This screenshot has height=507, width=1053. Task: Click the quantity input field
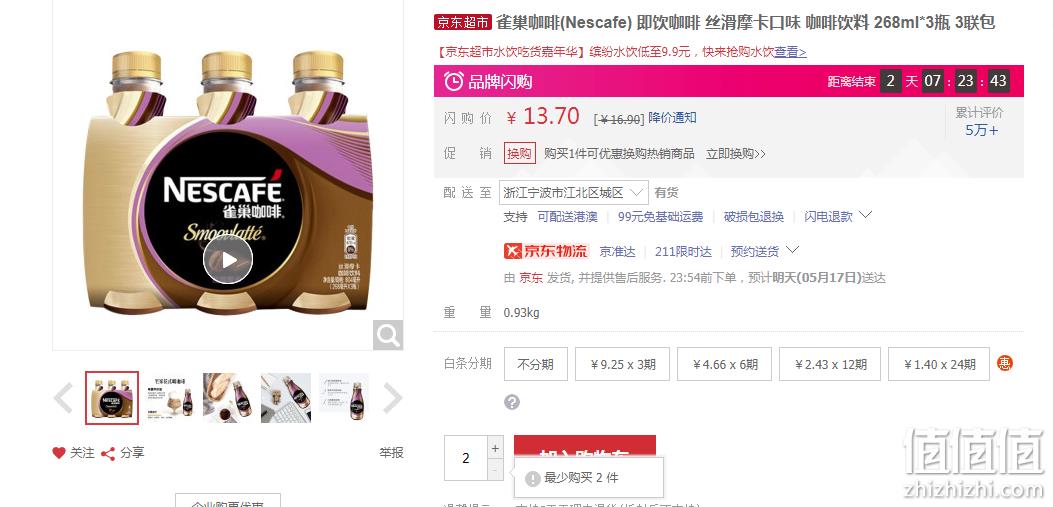[x=465, y=458]
